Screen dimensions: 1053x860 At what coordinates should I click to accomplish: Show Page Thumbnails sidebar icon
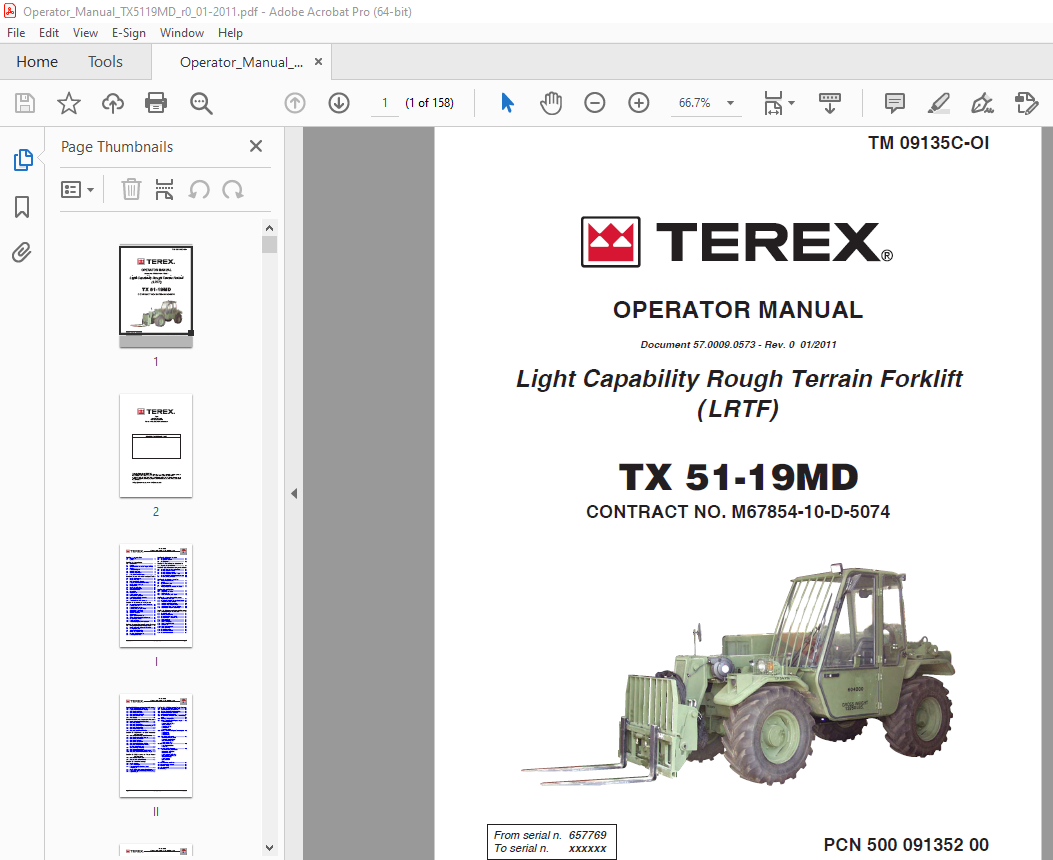point(23,160)
